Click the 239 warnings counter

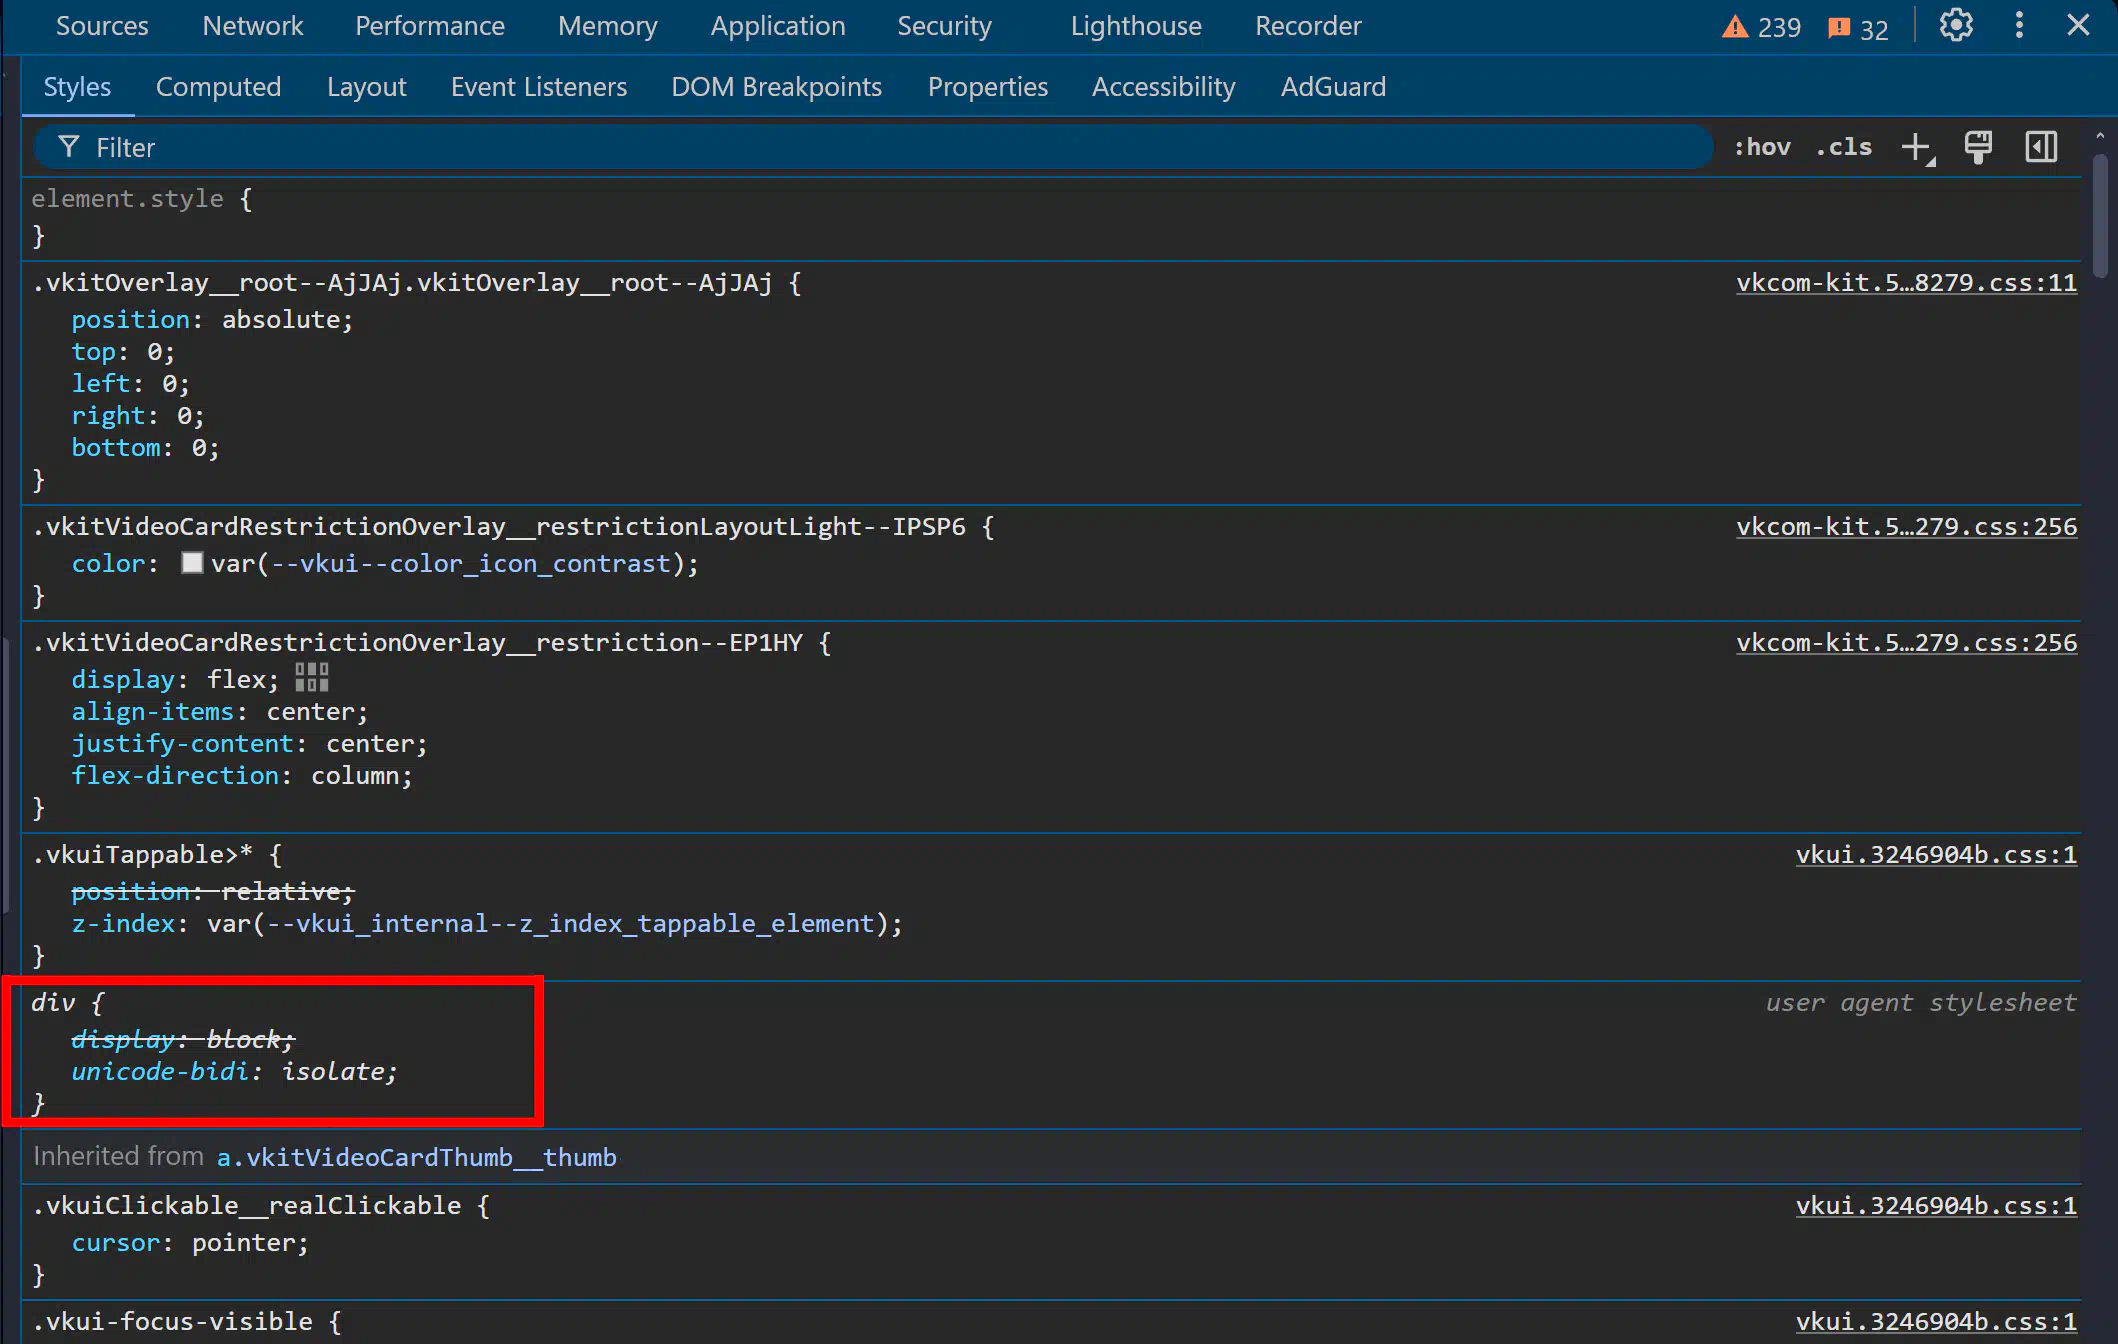[1761, 27]
